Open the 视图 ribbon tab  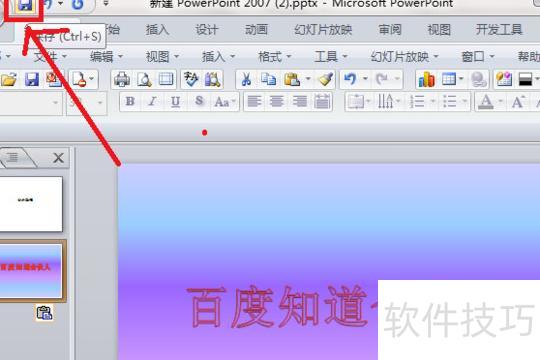[x=439, y=30]
